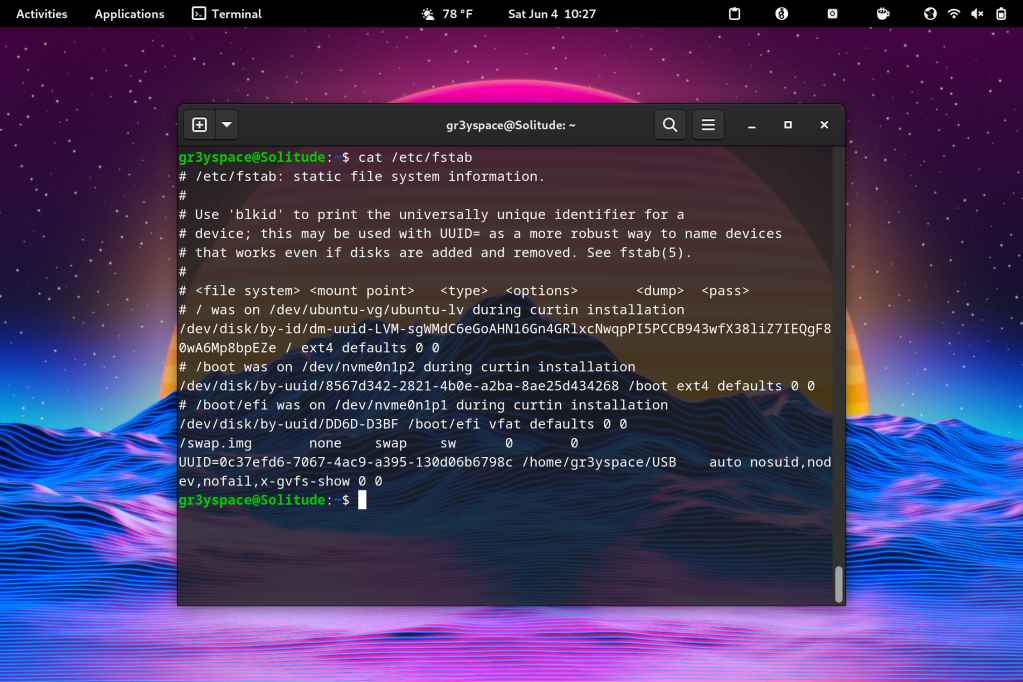This screenshot has width=1023, height=682.
Task: Click the terminal's vertical scrollbar
Action: pos(838,583)
